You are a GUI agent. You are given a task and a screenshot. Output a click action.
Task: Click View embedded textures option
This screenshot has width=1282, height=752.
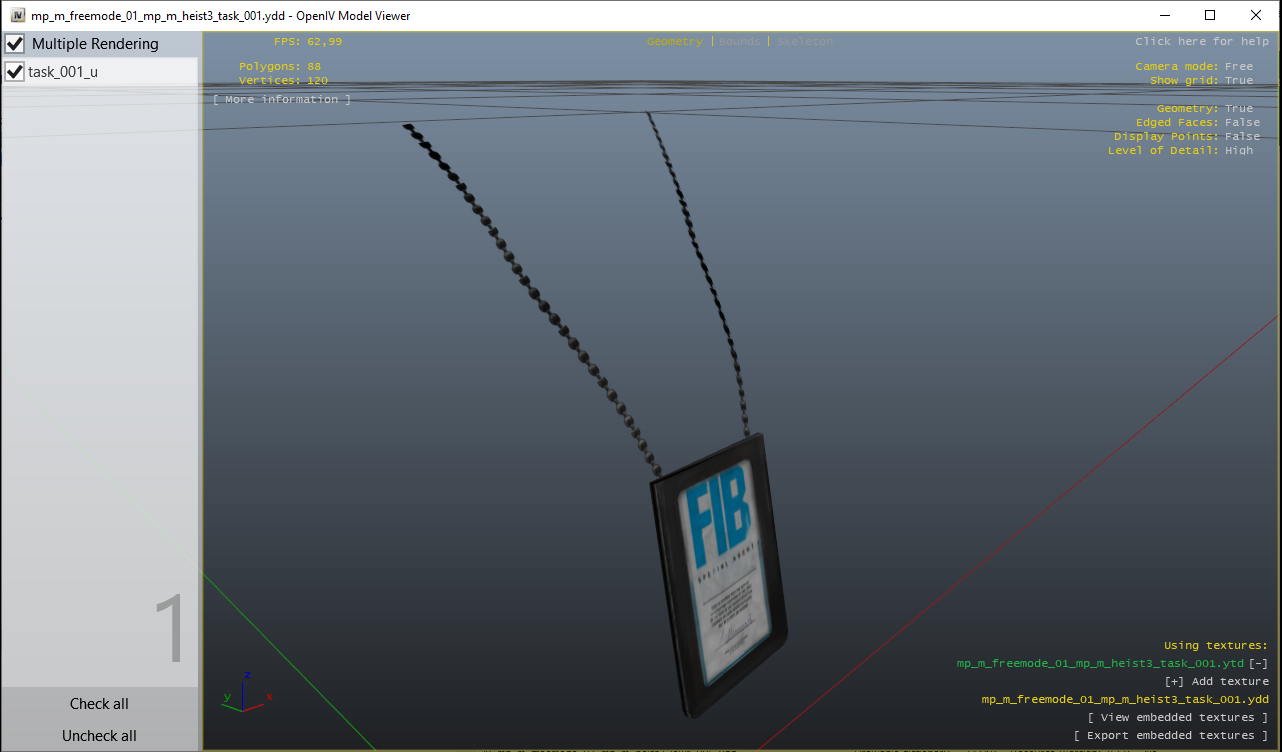click(1178, 716)
